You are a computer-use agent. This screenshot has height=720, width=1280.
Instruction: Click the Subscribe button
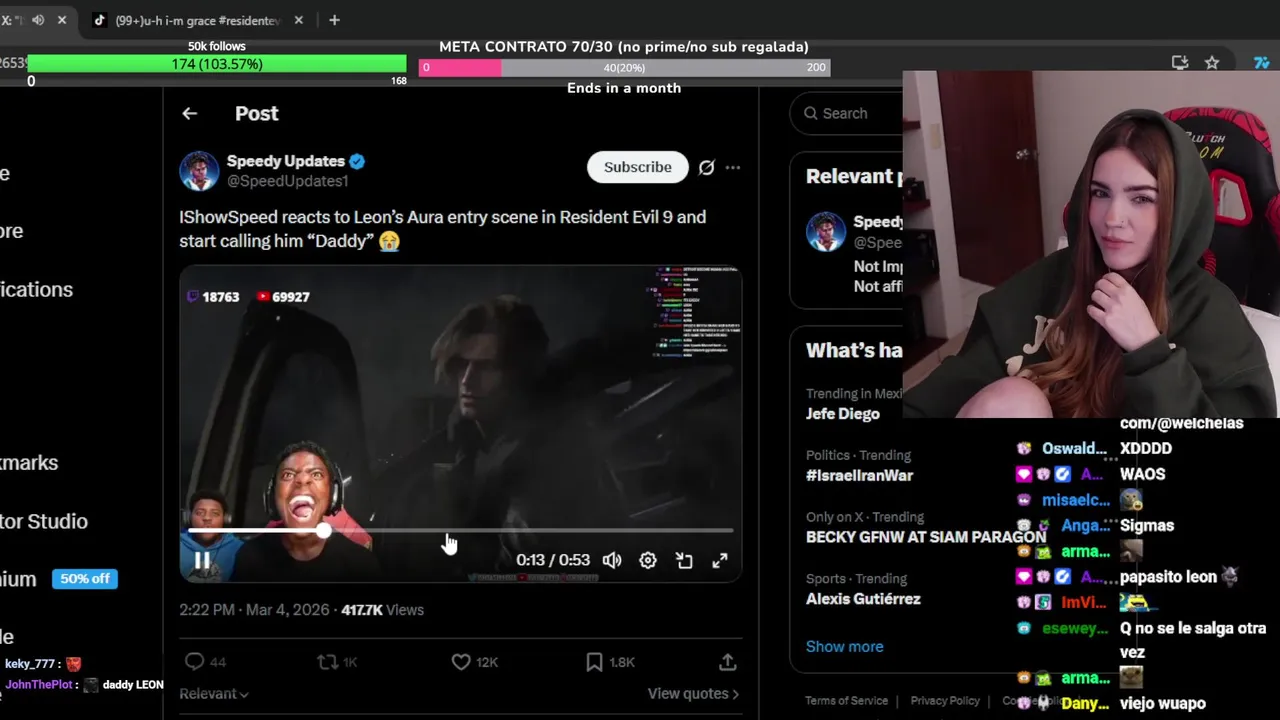coord(637,167)
